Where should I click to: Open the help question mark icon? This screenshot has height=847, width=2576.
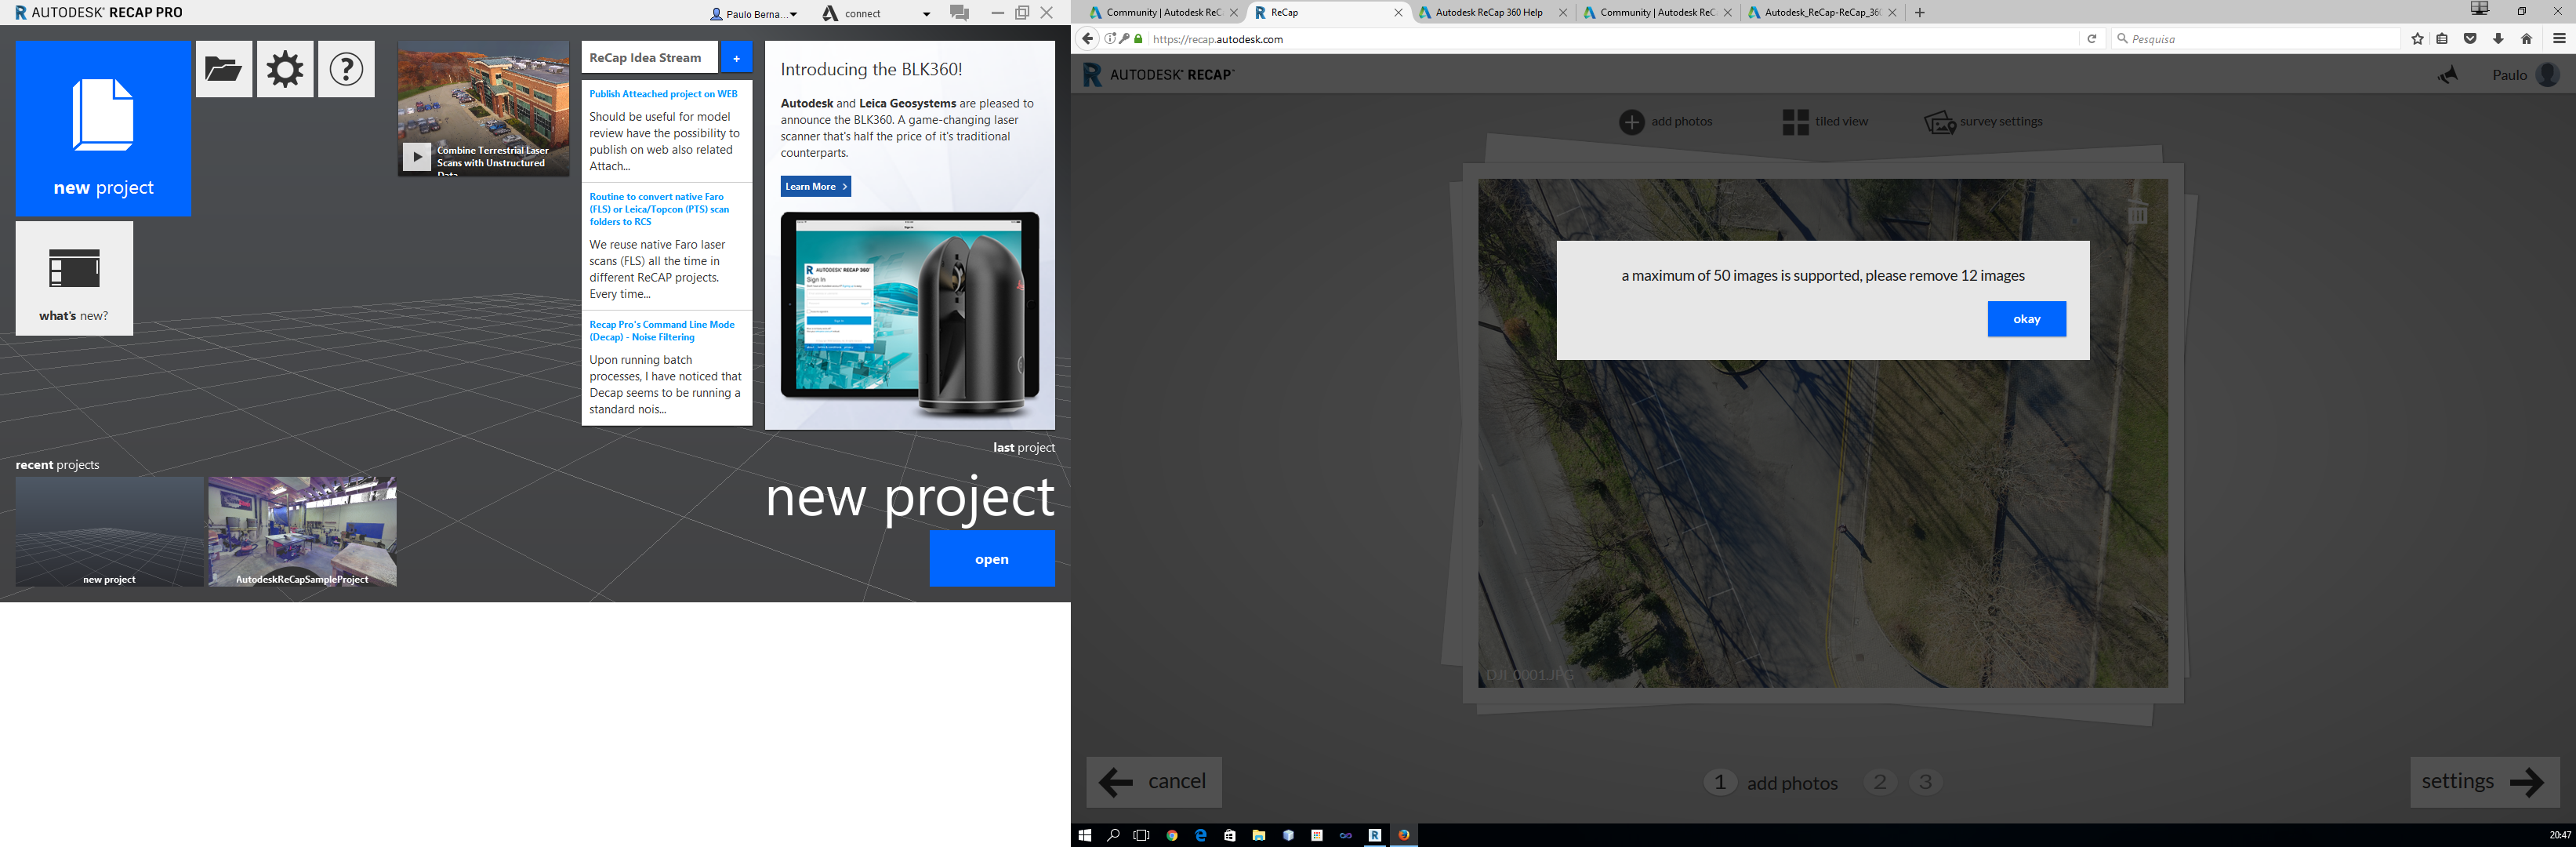345,68
